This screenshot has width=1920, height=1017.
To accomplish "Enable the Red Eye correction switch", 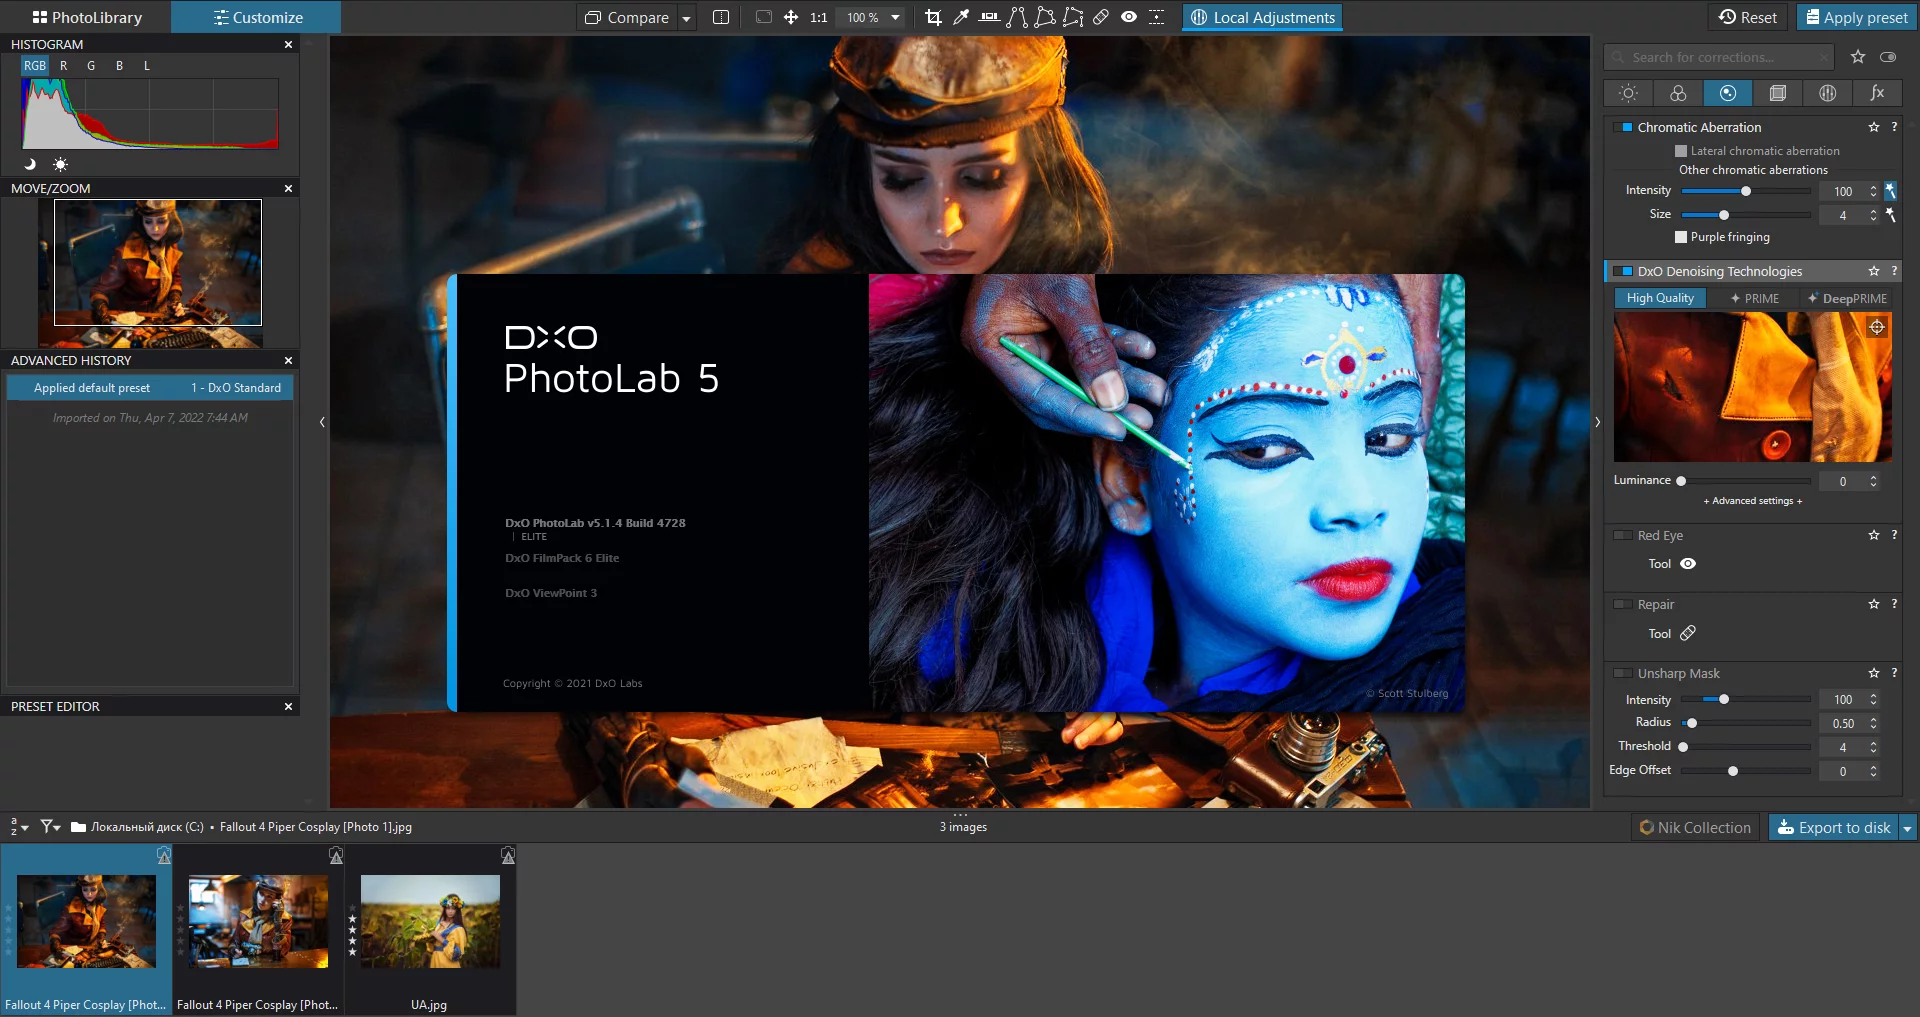I will click(x=1623, y=535).
